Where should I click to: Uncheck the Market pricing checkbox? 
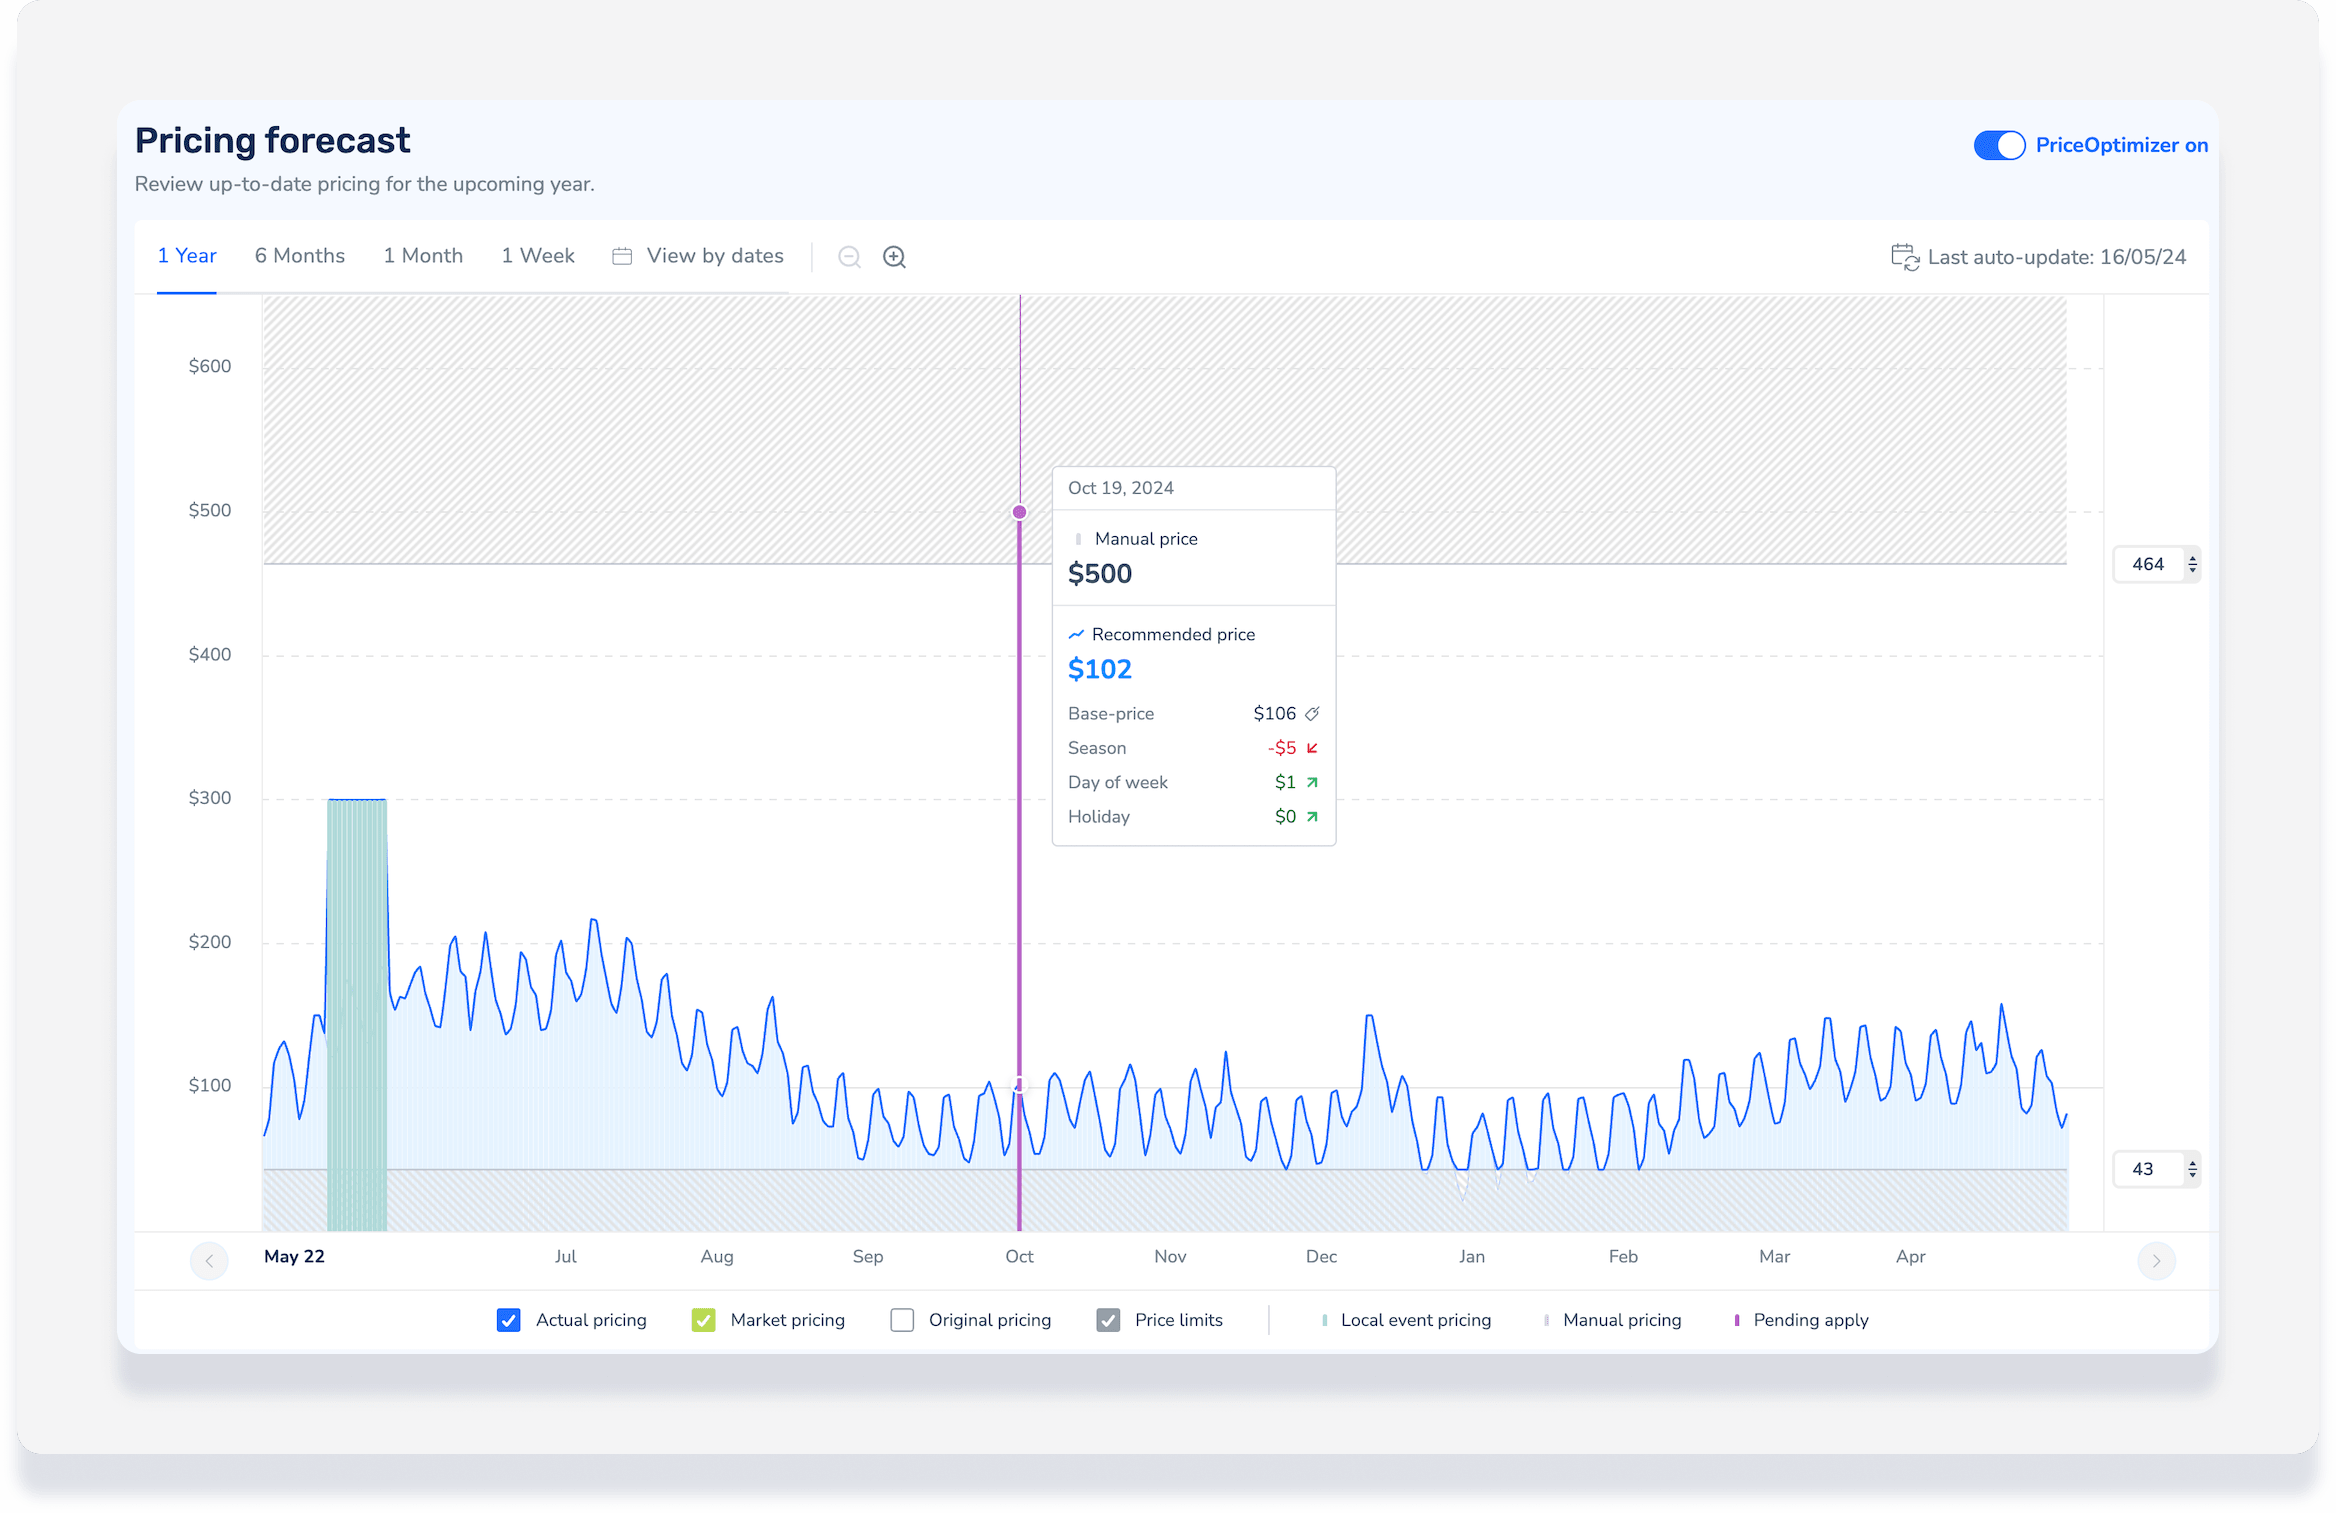click(x=703, y=1320)
